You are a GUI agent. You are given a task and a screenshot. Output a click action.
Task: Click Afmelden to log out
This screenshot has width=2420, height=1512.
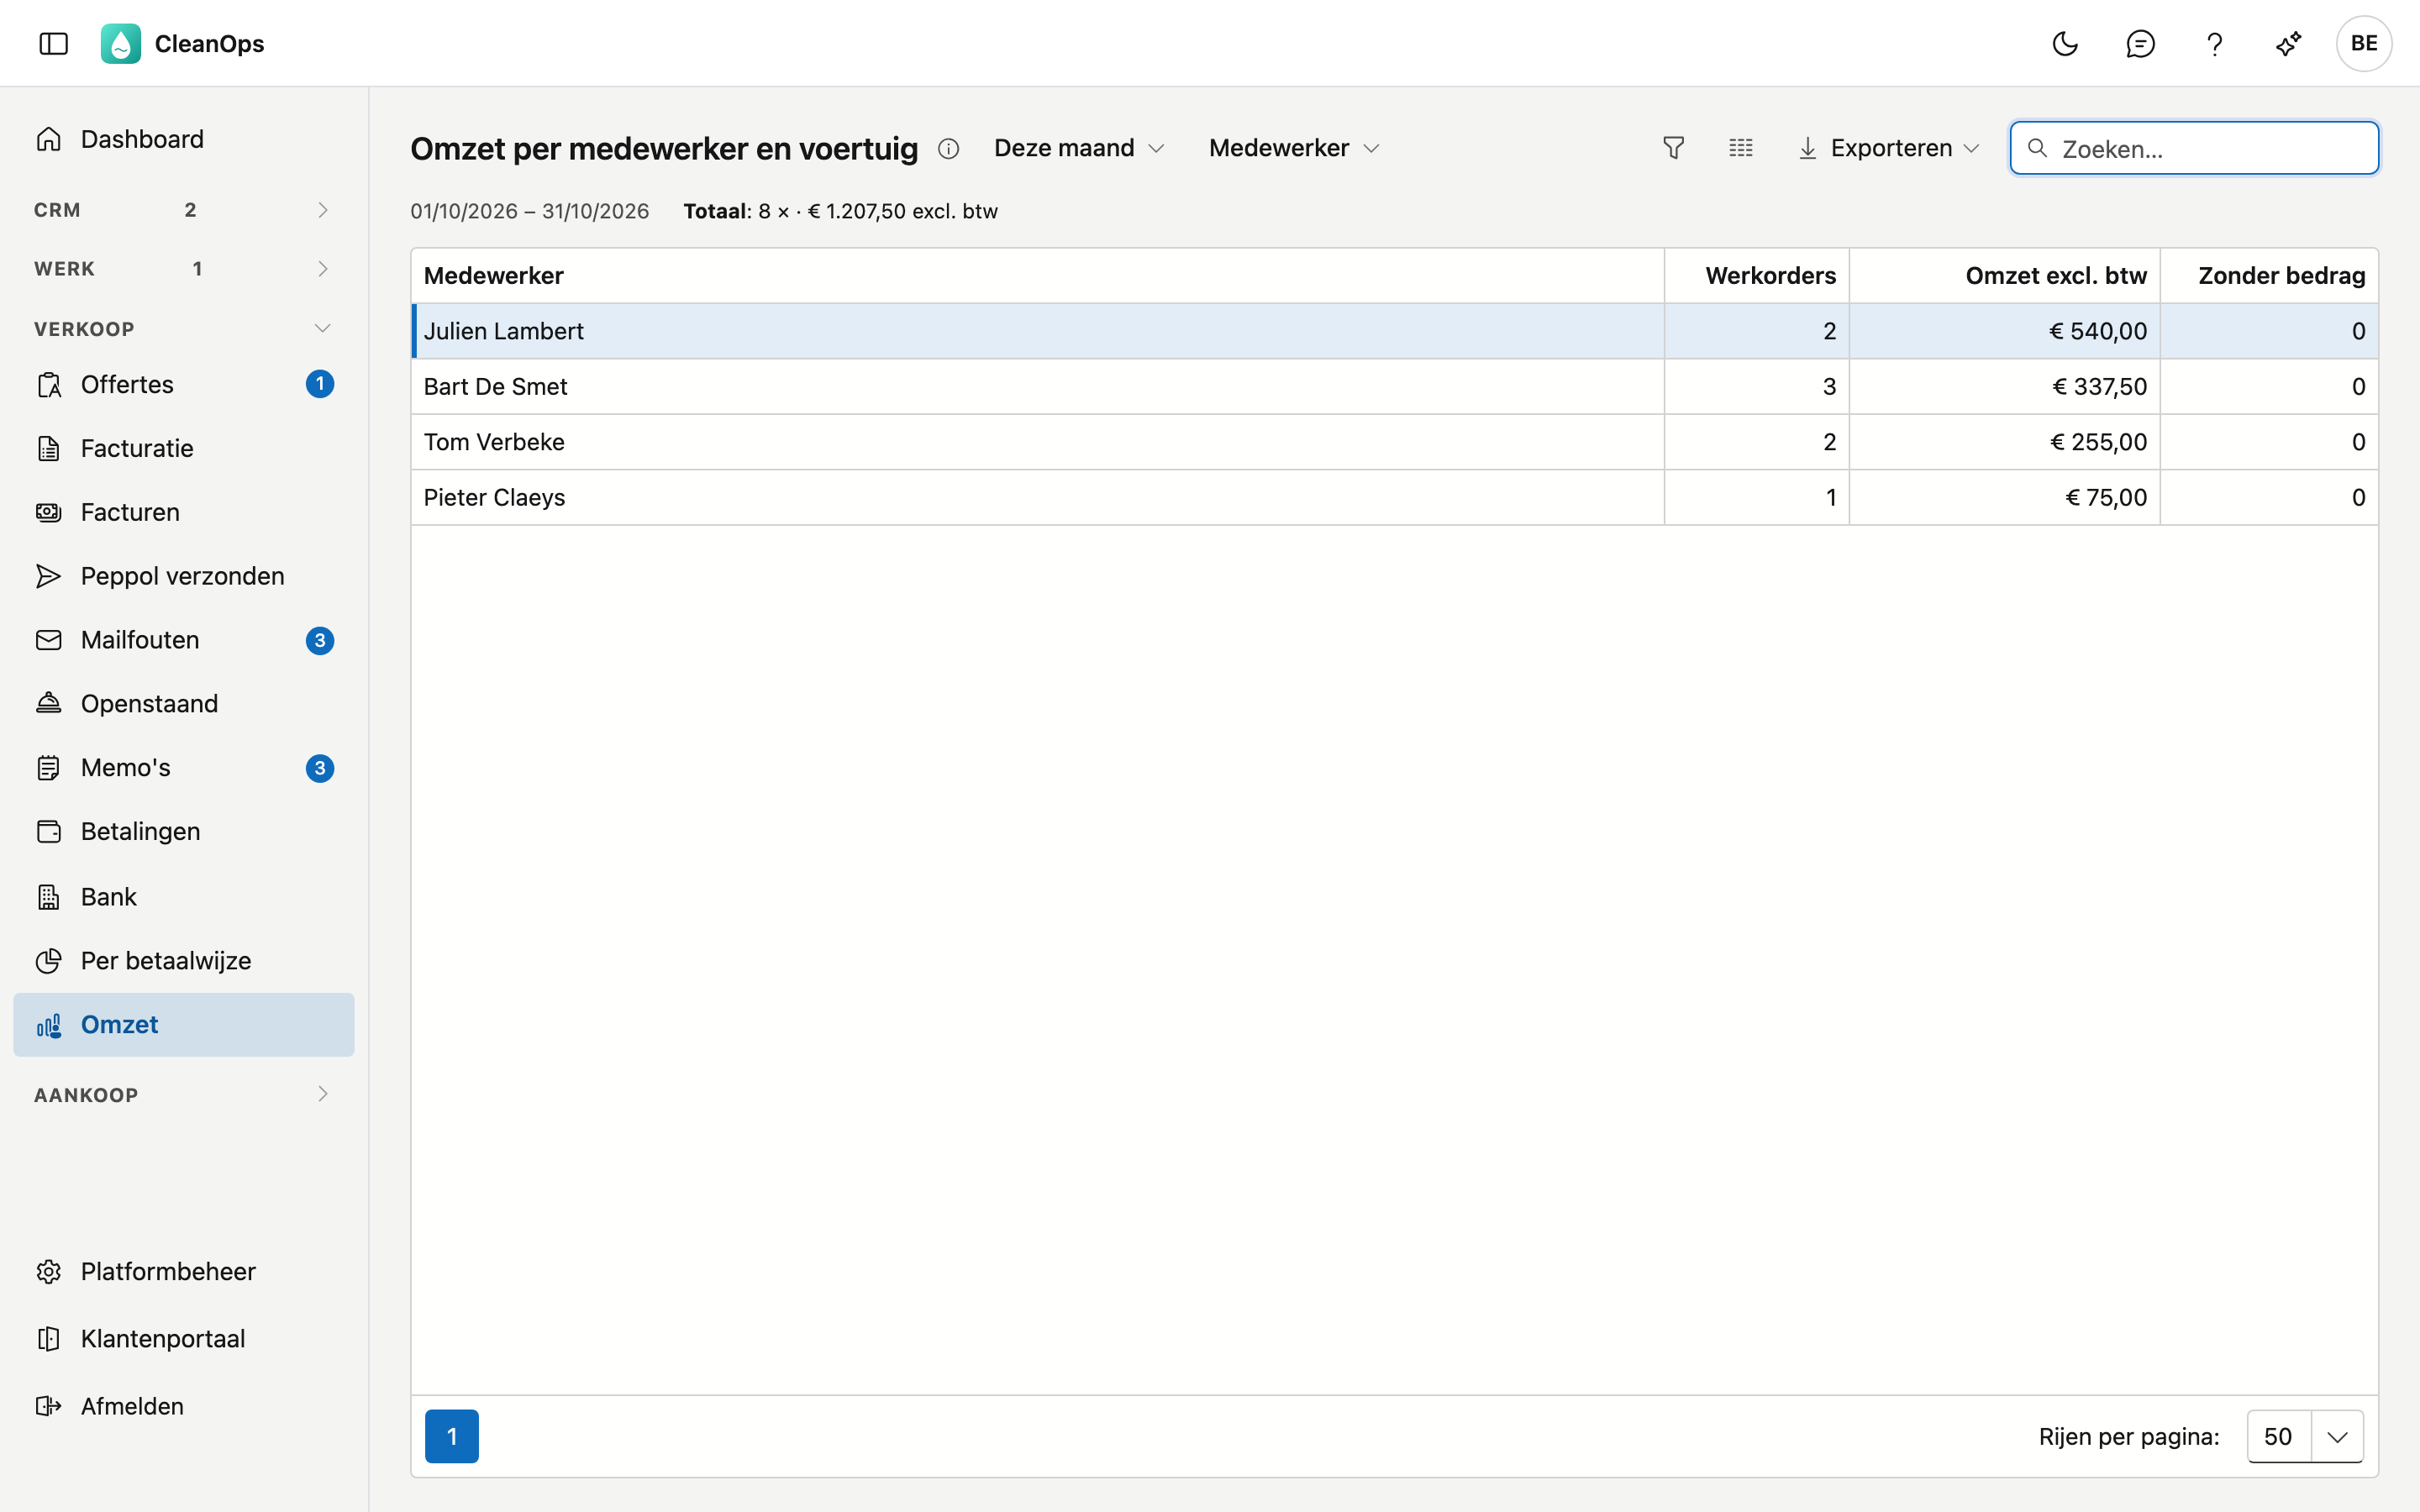point(184,1406)
